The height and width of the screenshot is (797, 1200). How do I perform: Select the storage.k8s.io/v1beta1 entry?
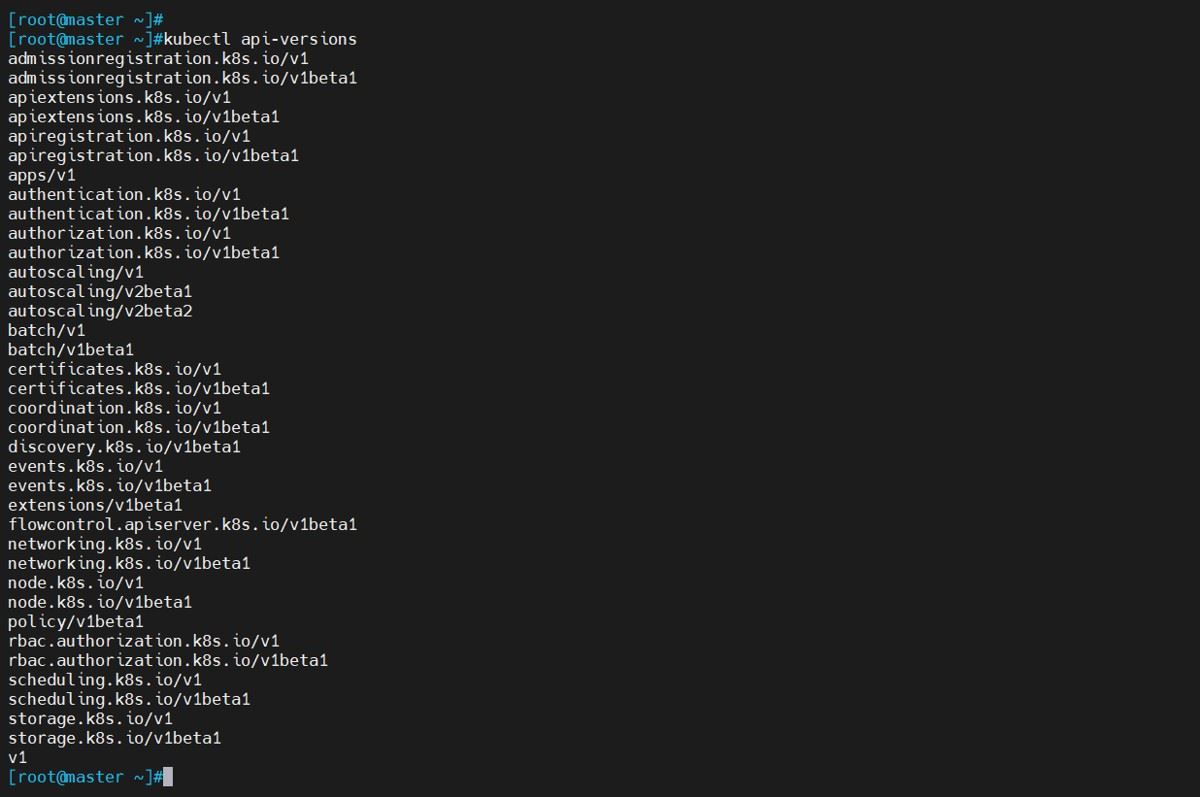tap(114, 738)
